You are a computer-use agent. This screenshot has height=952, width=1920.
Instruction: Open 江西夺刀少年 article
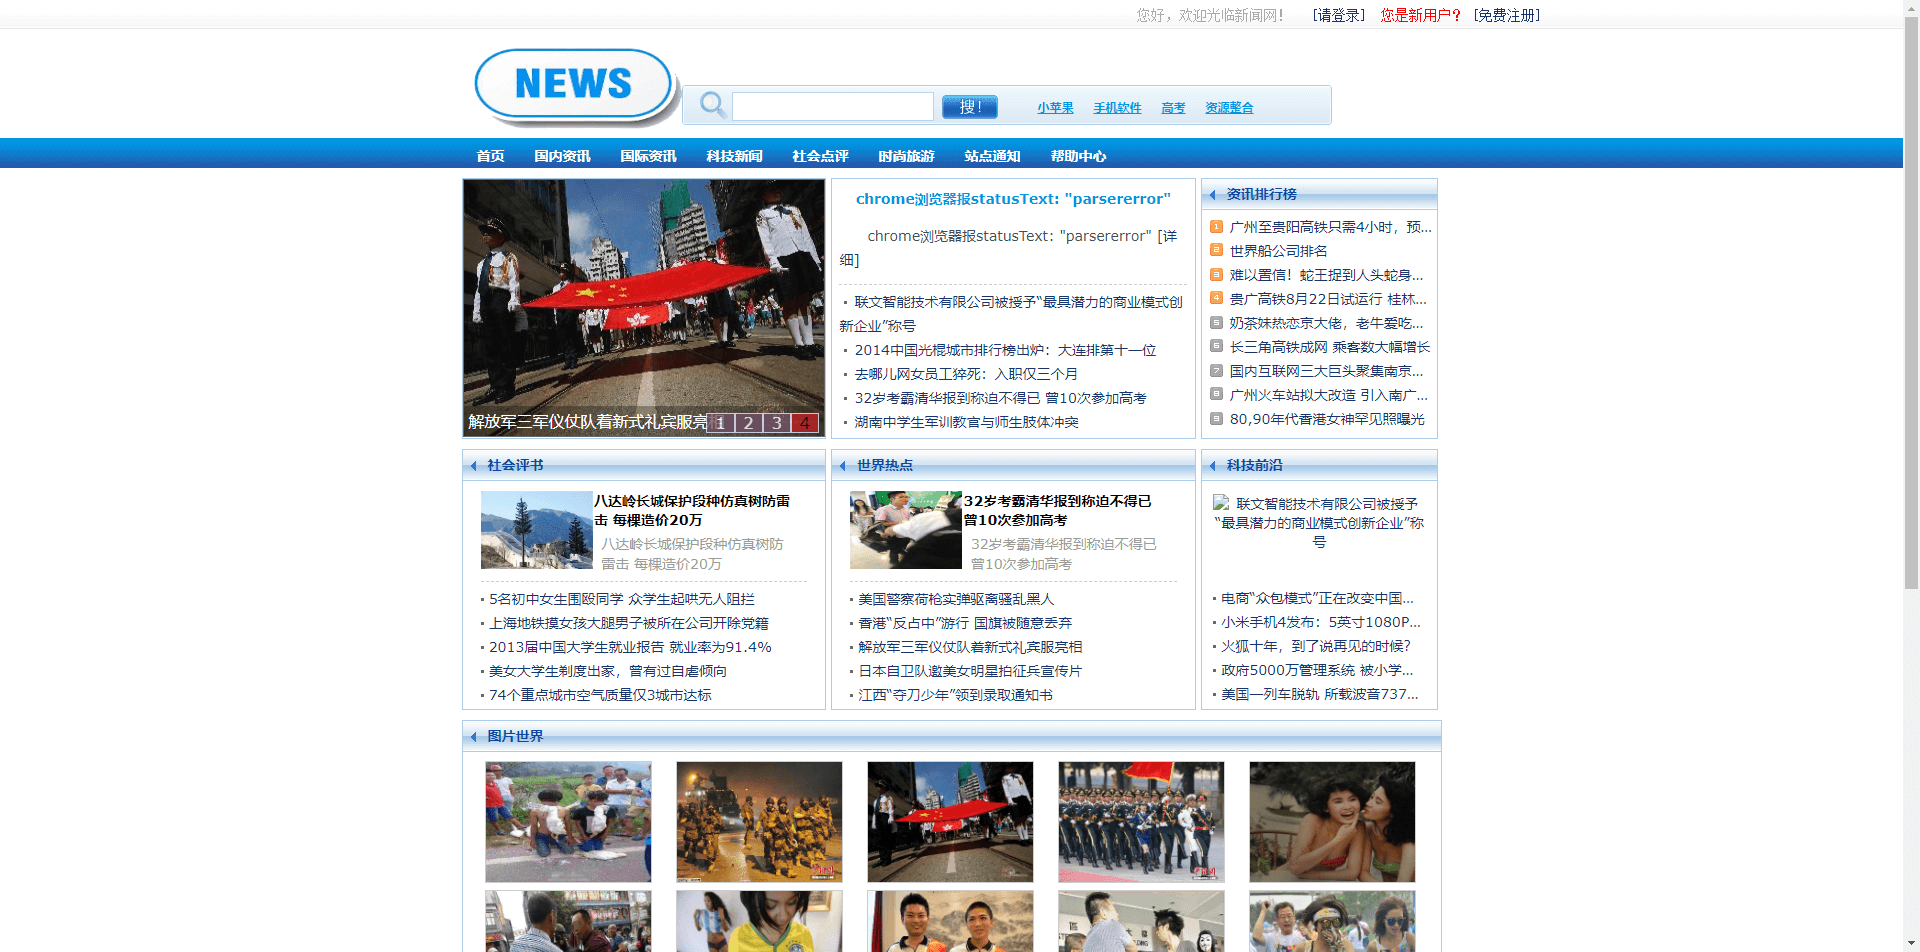coord(955,695)
